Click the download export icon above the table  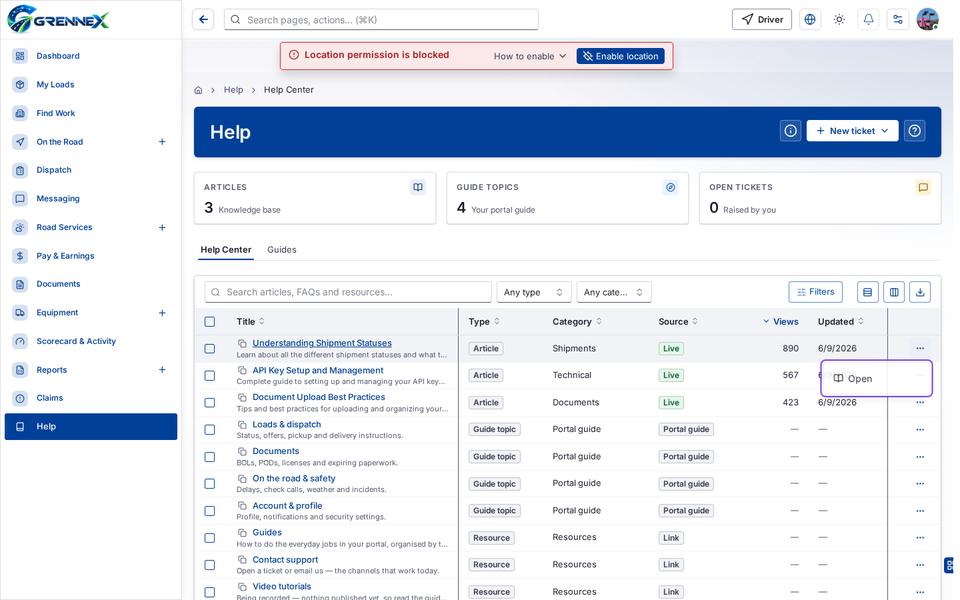coord(920,292)
